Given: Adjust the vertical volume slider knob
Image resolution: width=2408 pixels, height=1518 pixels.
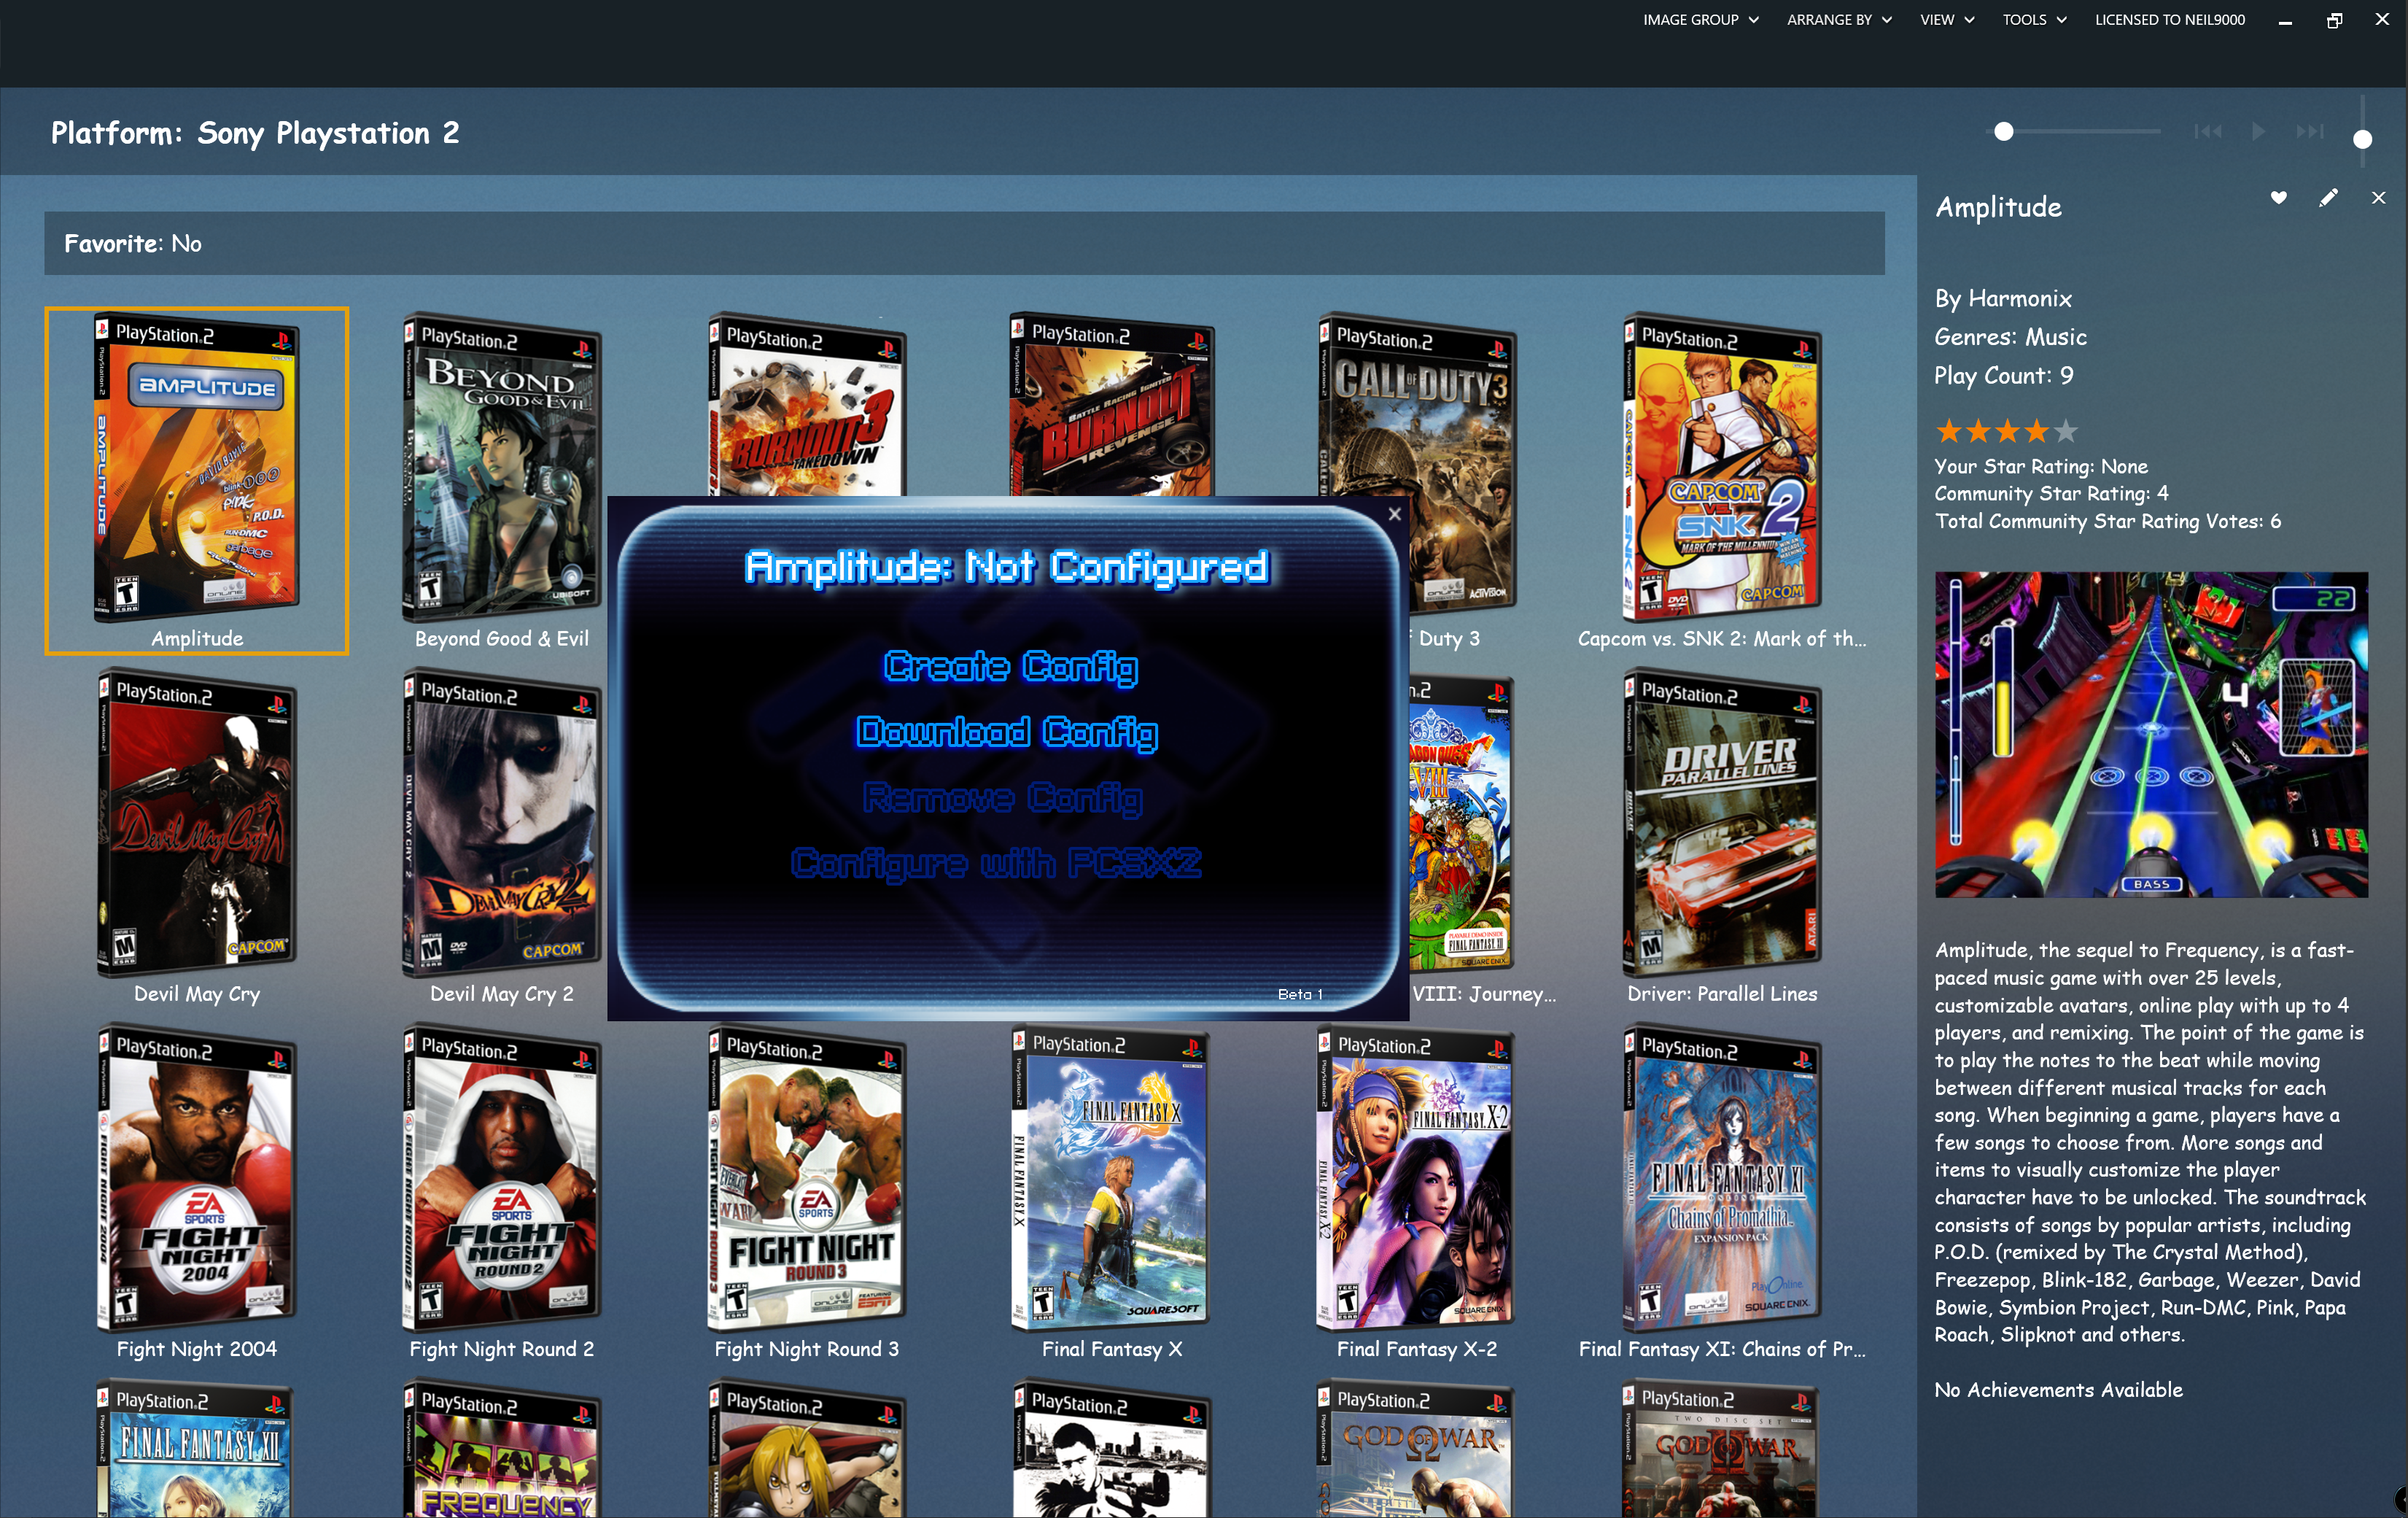Looking at the screenshot, I should tap(2362, 139).
